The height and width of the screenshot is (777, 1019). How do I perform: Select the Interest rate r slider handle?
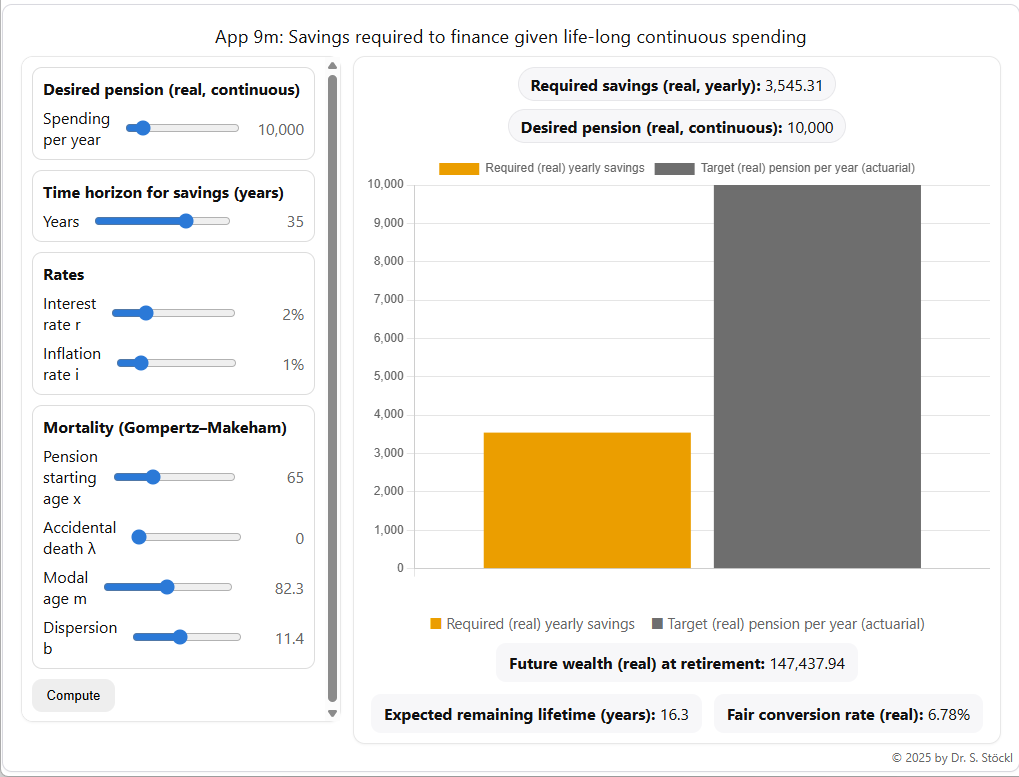coord(146,313)
